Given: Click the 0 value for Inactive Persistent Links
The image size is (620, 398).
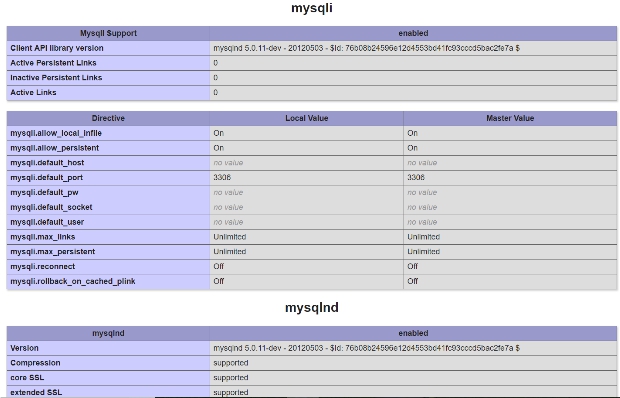Looking at the screenshot, I should pos(215,78).
